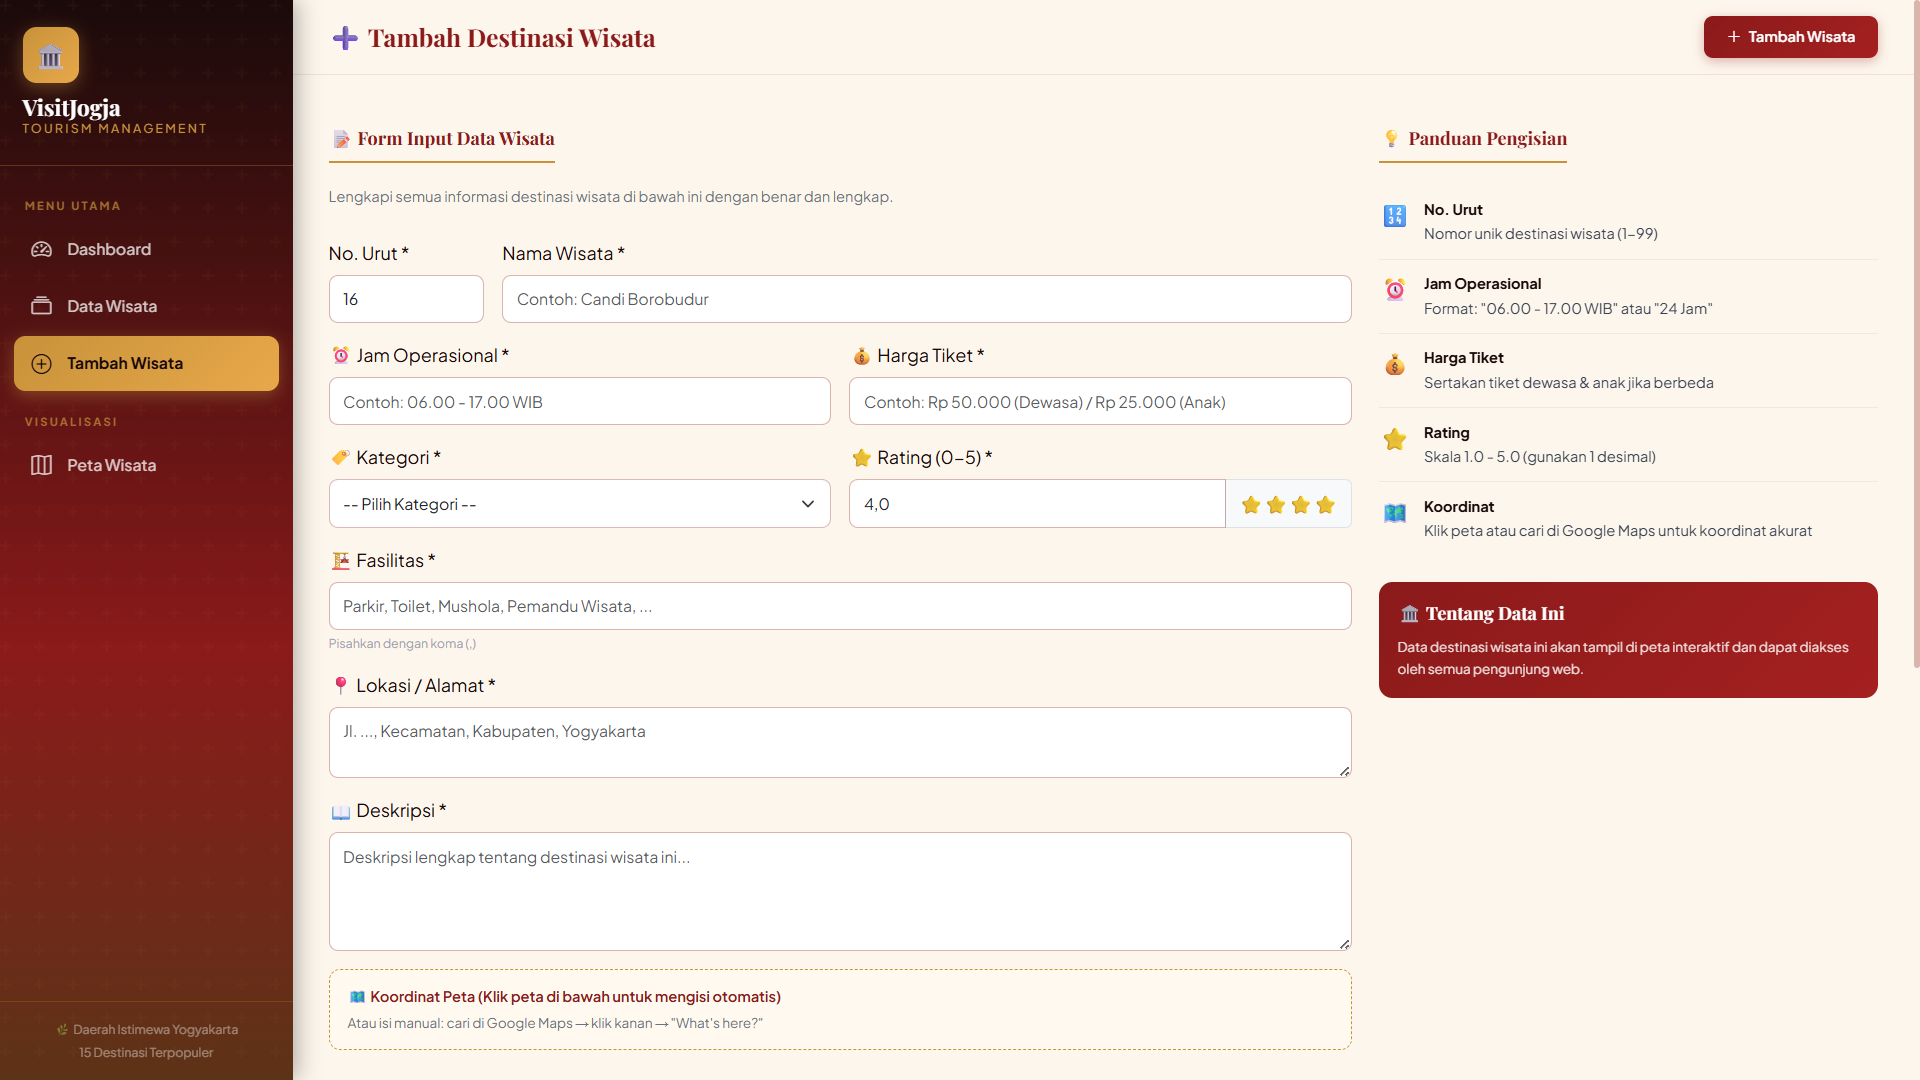Click the VisitJogja museum logo icon

coord(51,55)
